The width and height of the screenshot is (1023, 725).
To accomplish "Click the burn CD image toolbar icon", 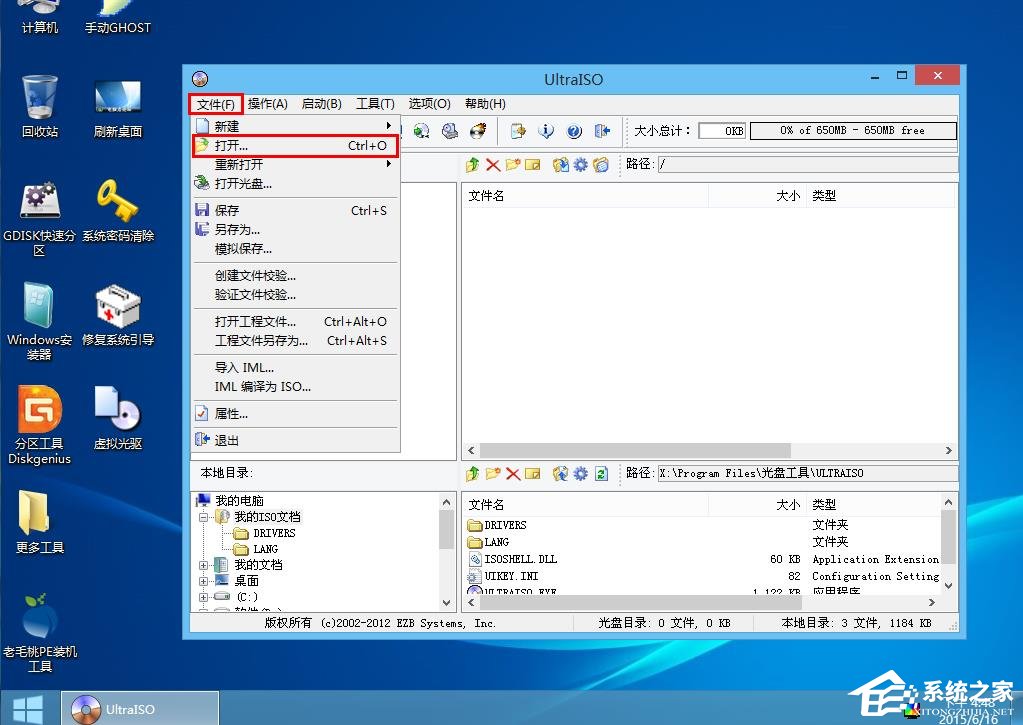I will [475, 130].
